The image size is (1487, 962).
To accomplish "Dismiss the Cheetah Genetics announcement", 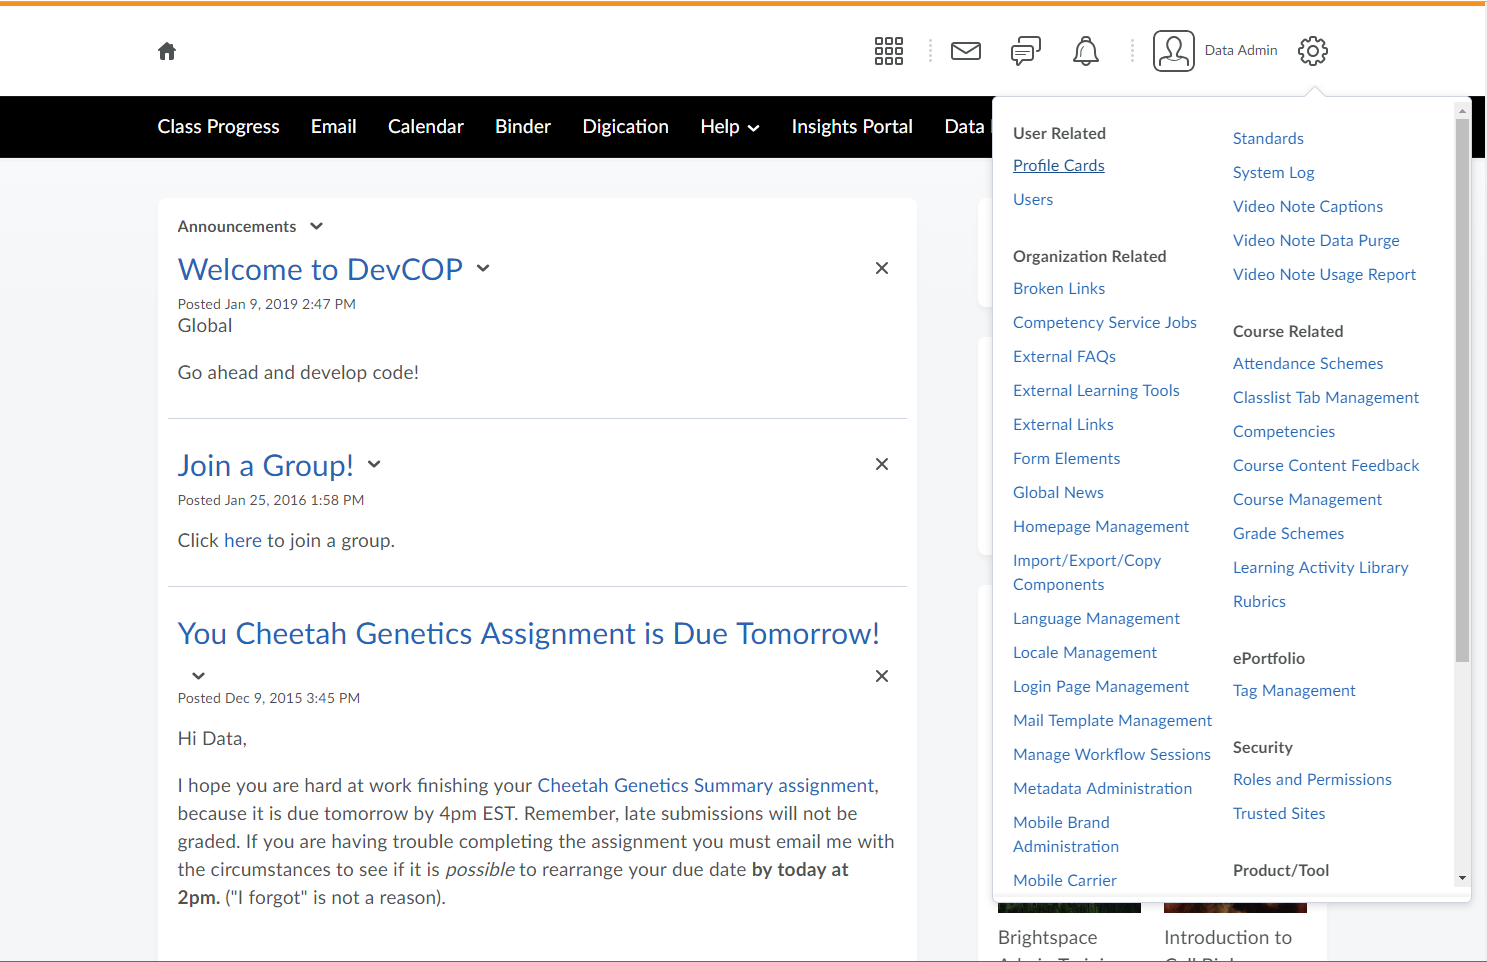I will (x=881, y=676).
